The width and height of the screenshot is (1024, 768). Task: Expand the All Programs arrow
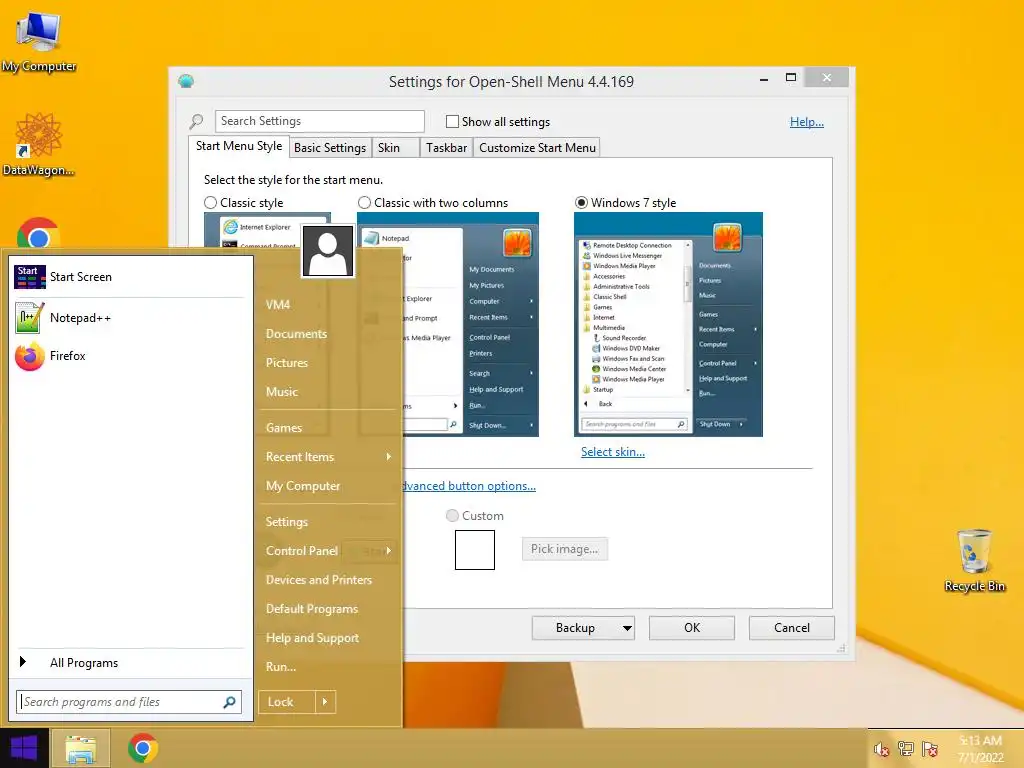click(23, 662)
